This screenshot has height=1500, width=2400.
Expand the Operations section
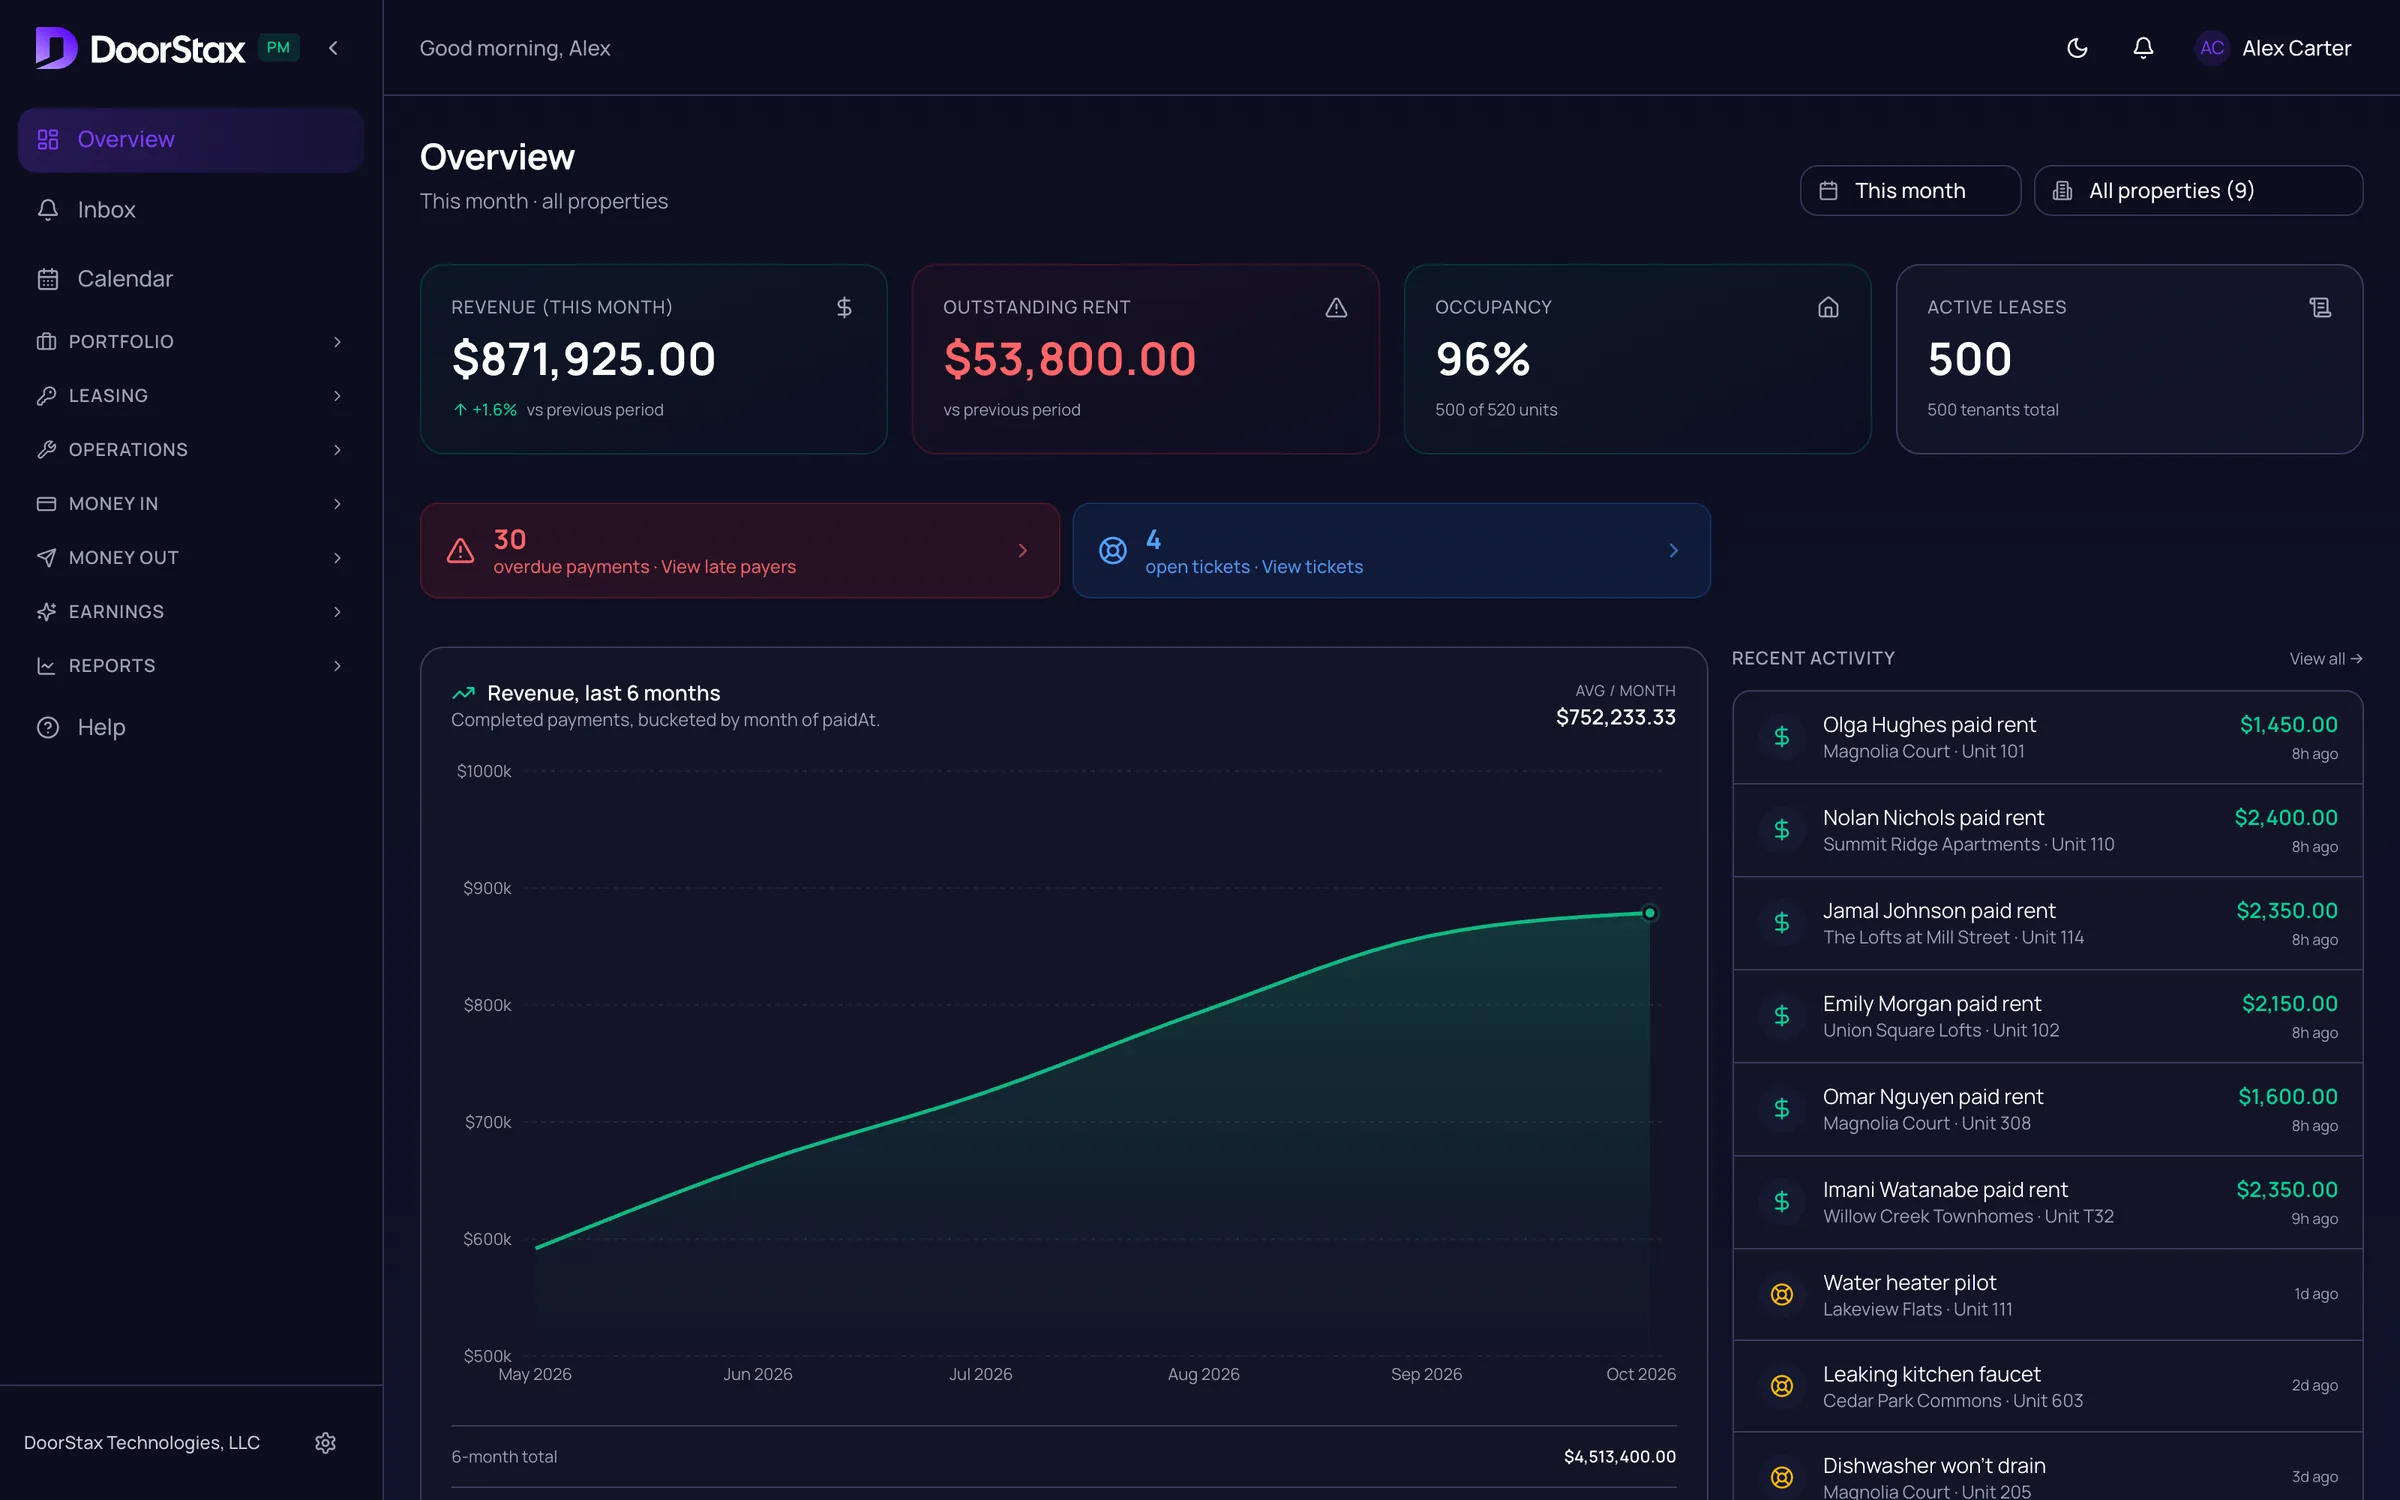tap(190, 450)
